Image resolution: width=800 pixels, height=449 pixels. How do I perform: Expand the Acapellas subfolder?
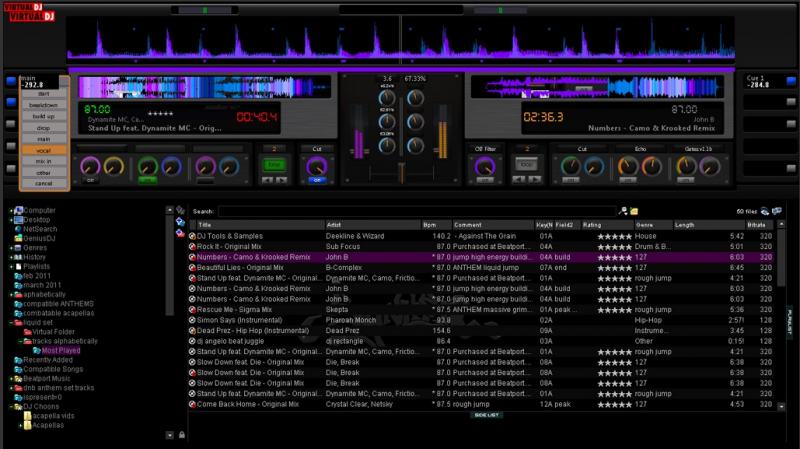tap(20, 425)
